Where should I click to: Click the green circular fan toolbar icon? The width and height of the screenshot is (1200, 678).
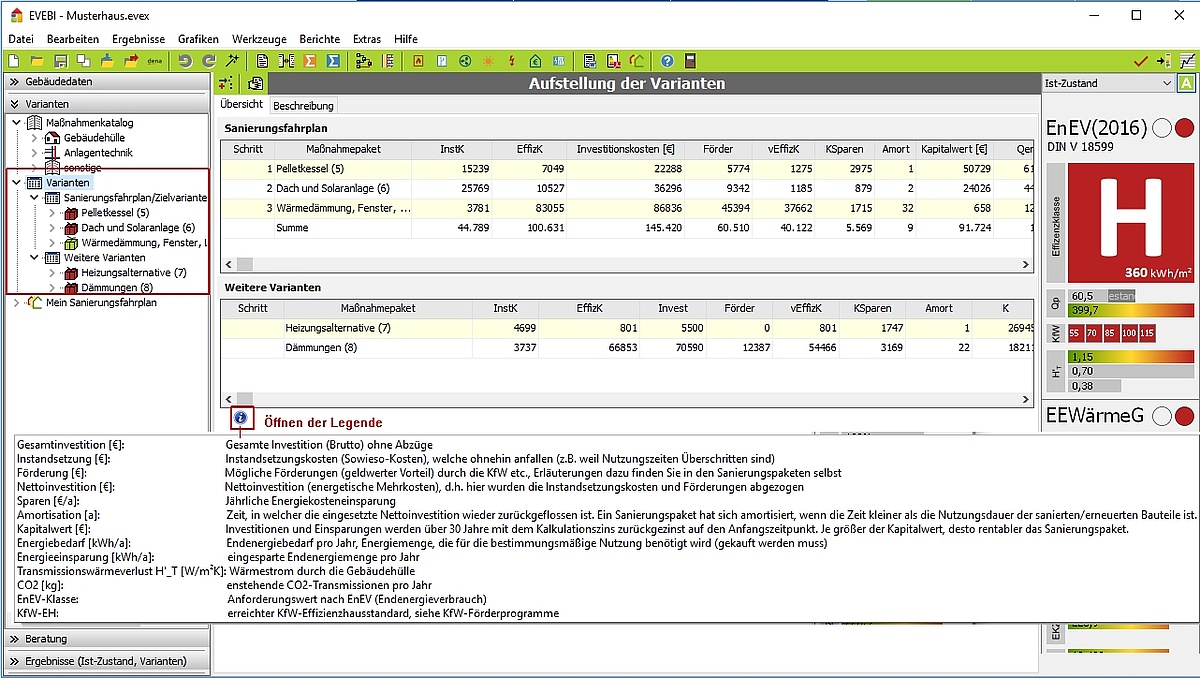pos(465,61)
